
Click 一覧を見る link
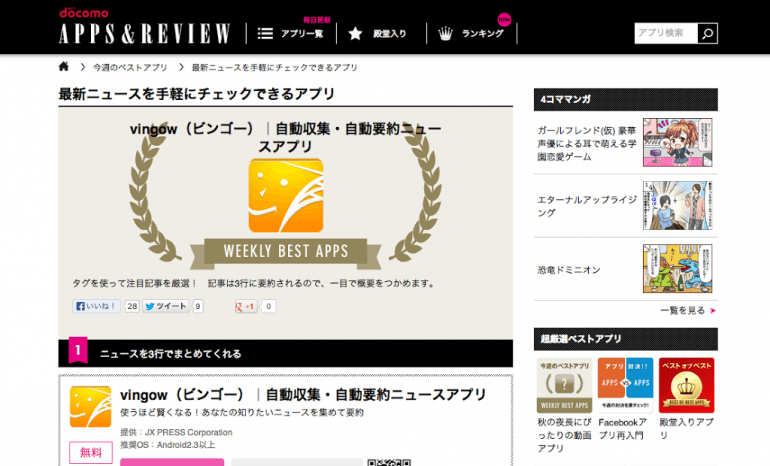point(683,310)
